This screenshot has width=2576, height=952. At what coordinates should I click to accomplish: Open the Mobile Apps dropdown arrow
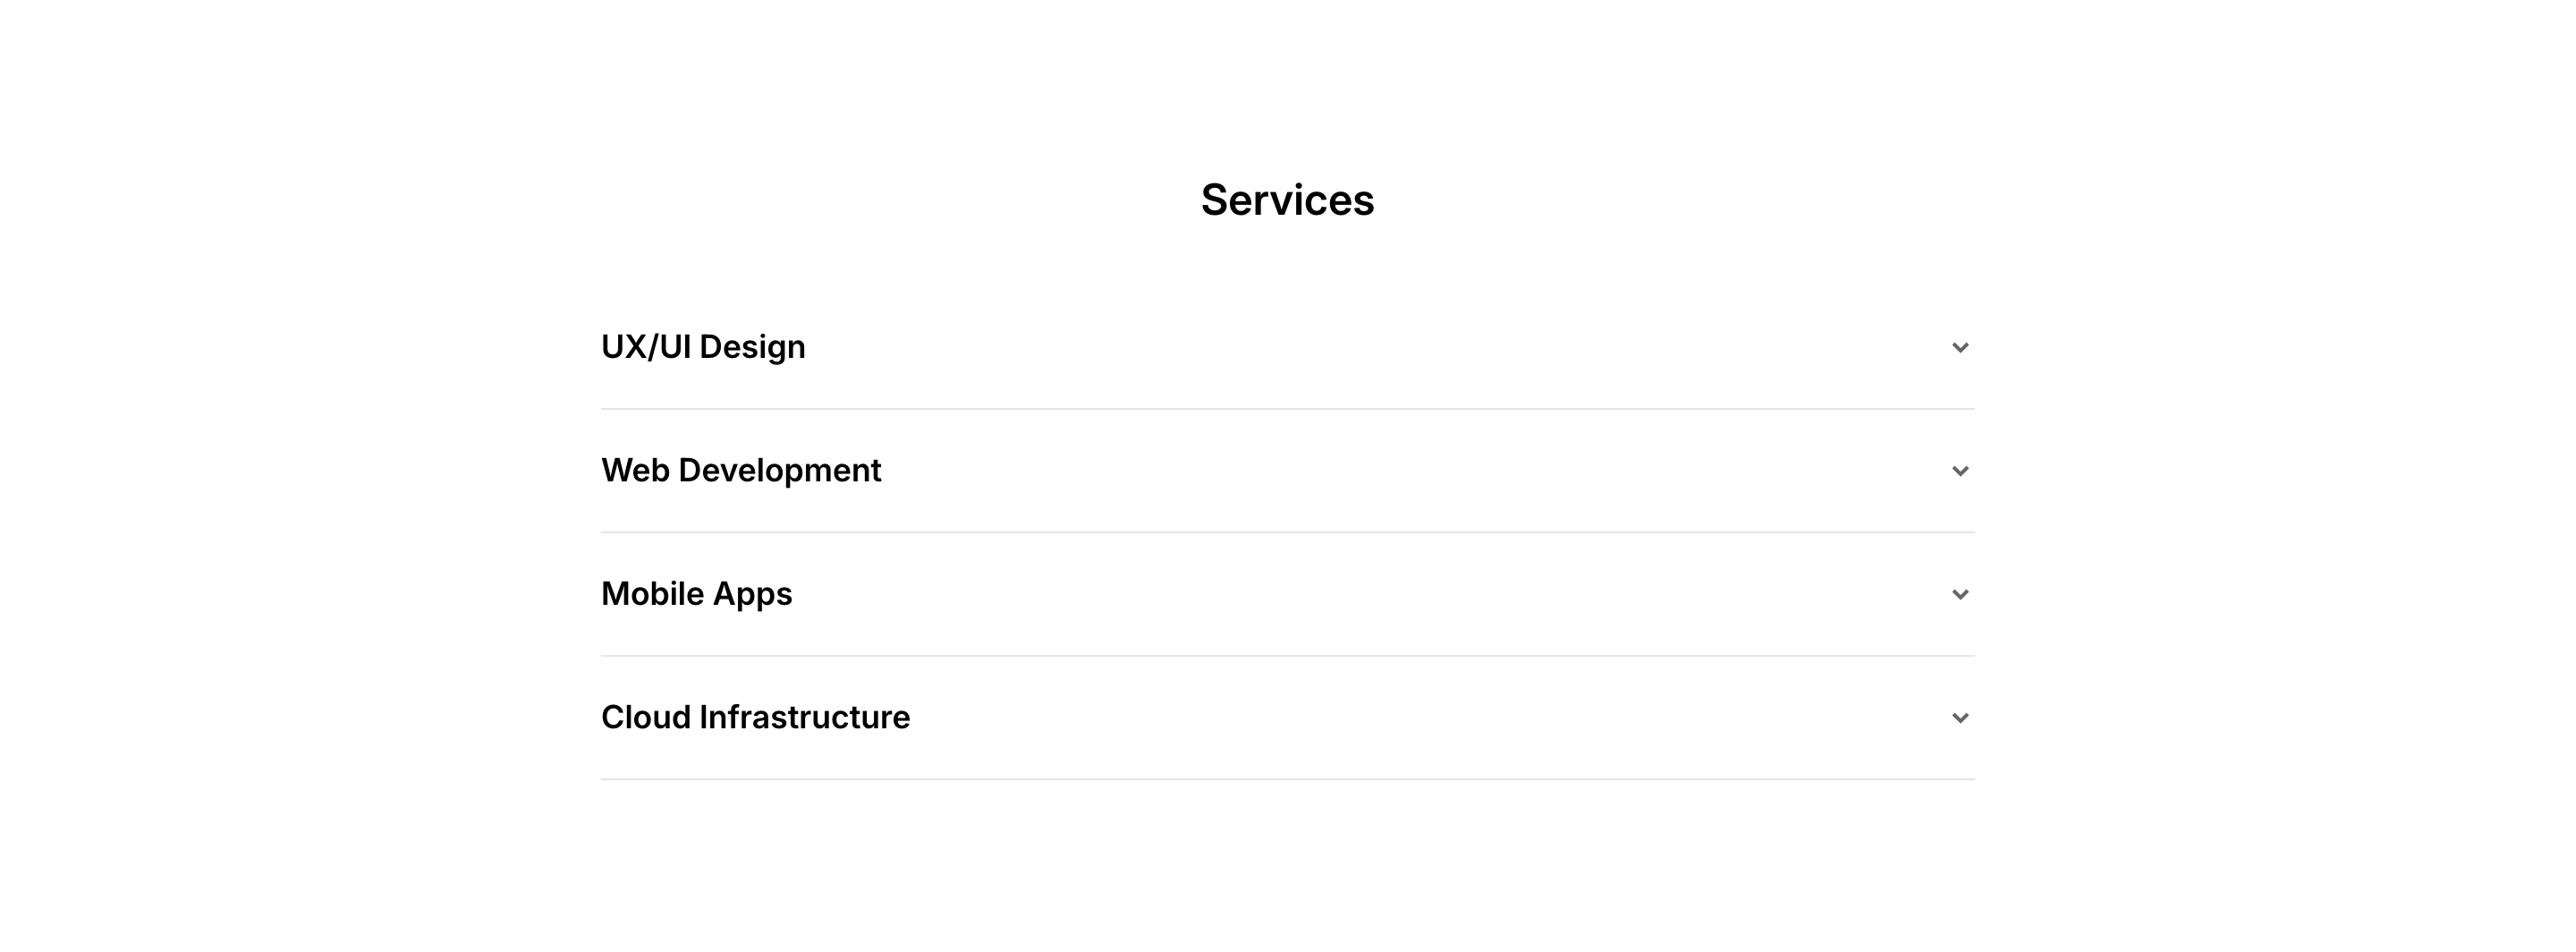point(1959,594)
